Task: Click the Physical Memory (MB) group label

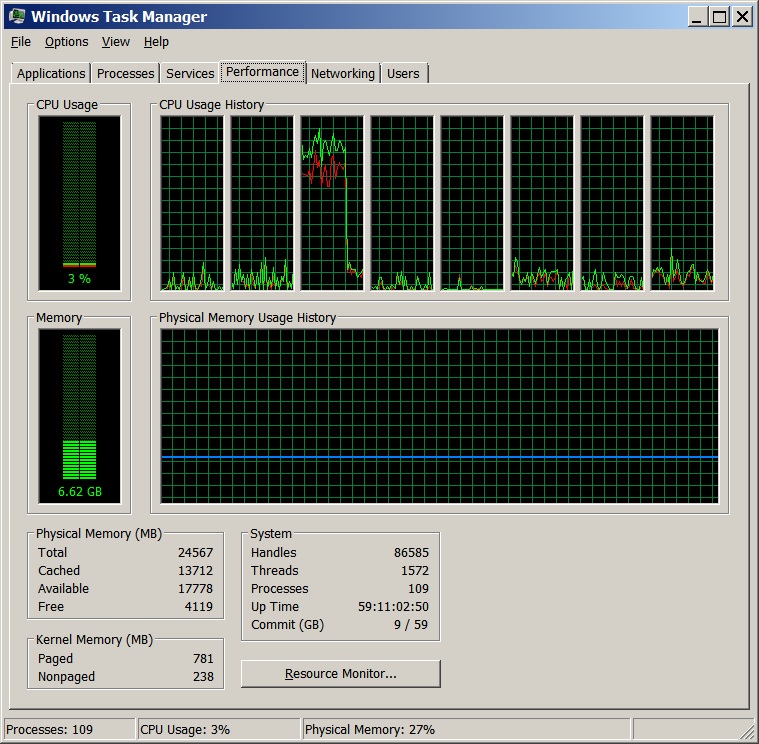Action: coord(99,533)
